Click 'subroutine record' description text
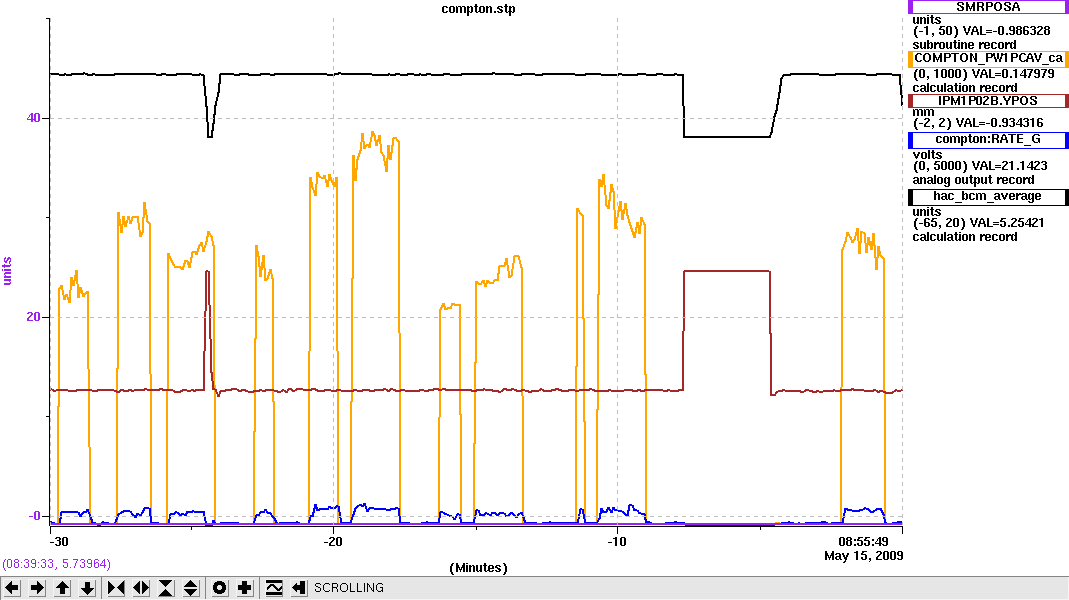Image resolution: width=1069 pixels, height=600 pixels. coord(964,45)
